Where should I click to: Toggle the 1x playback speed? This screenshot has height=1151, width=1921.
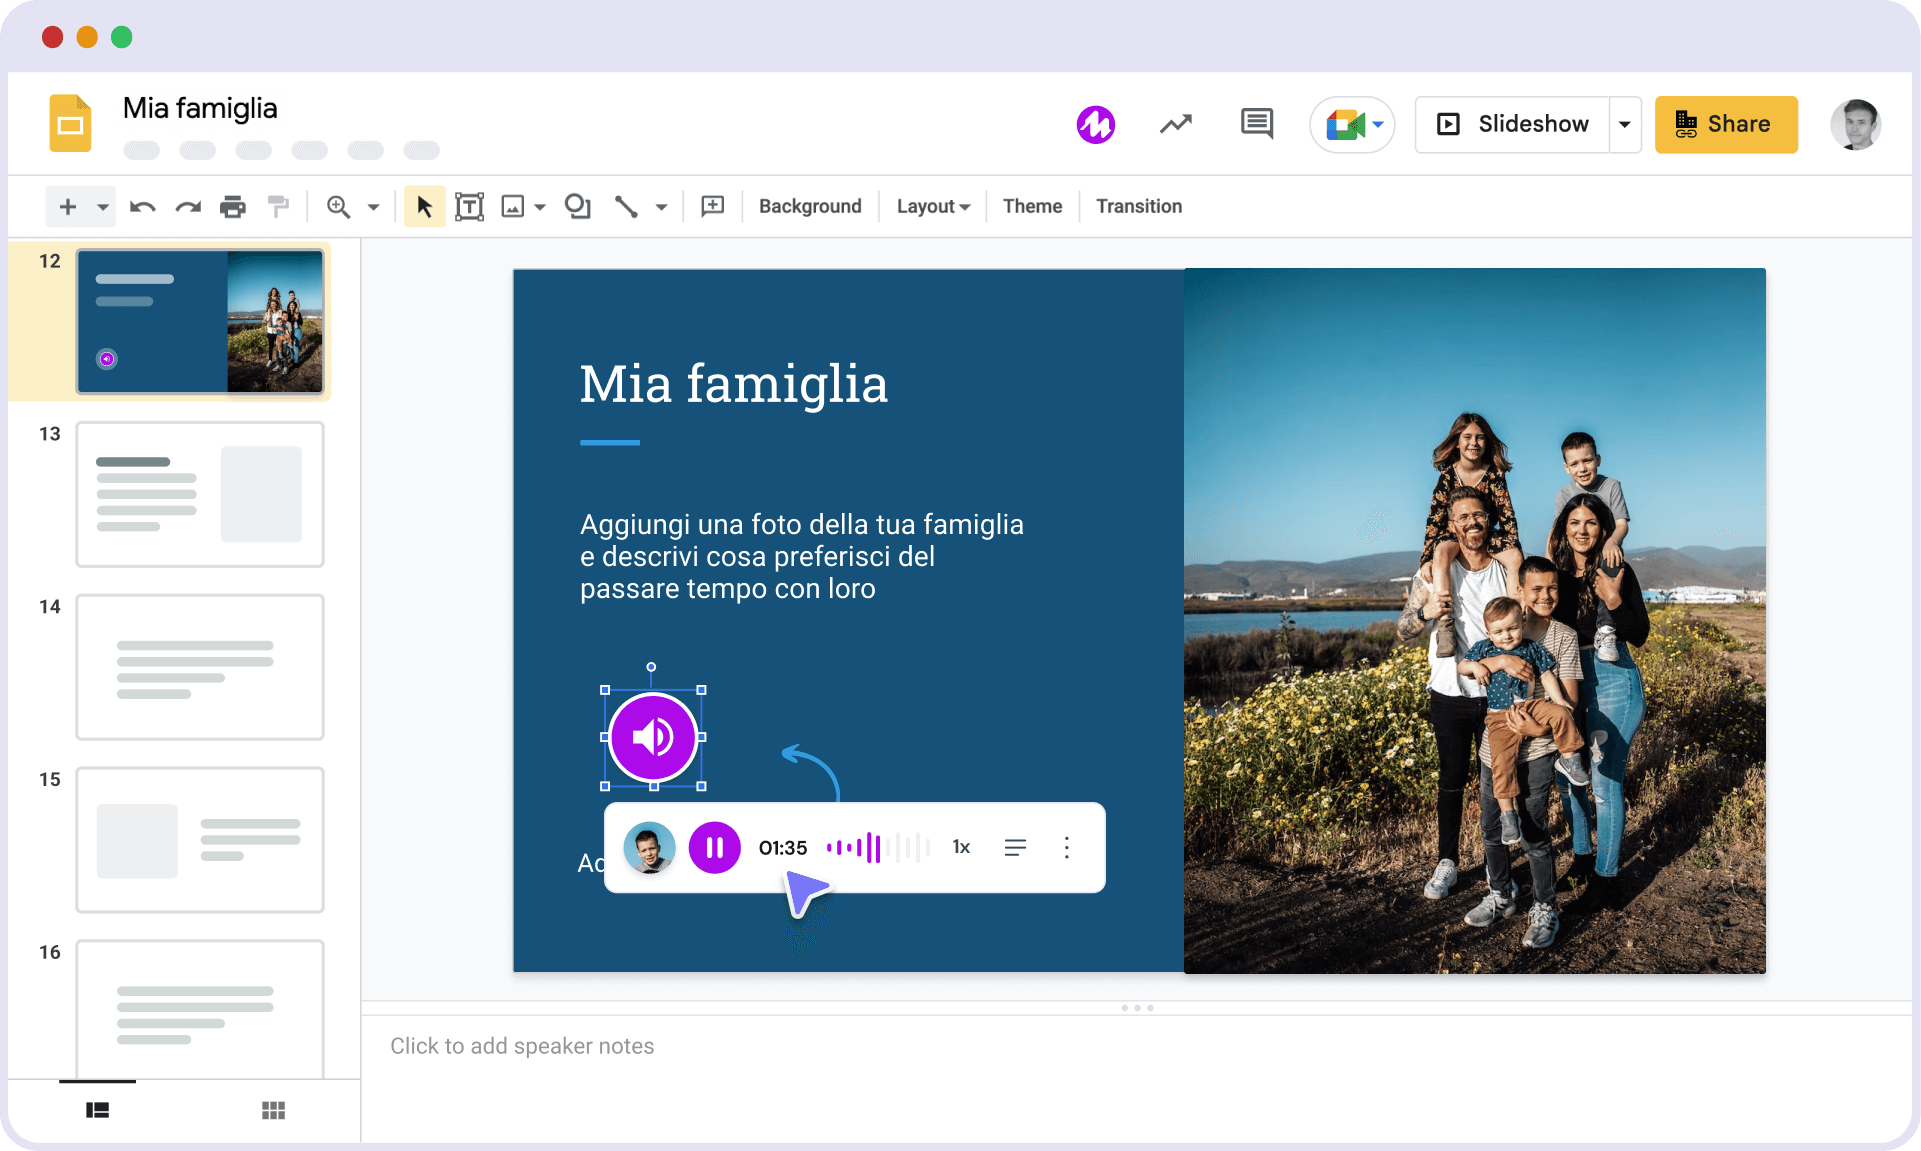pos(961,848)
